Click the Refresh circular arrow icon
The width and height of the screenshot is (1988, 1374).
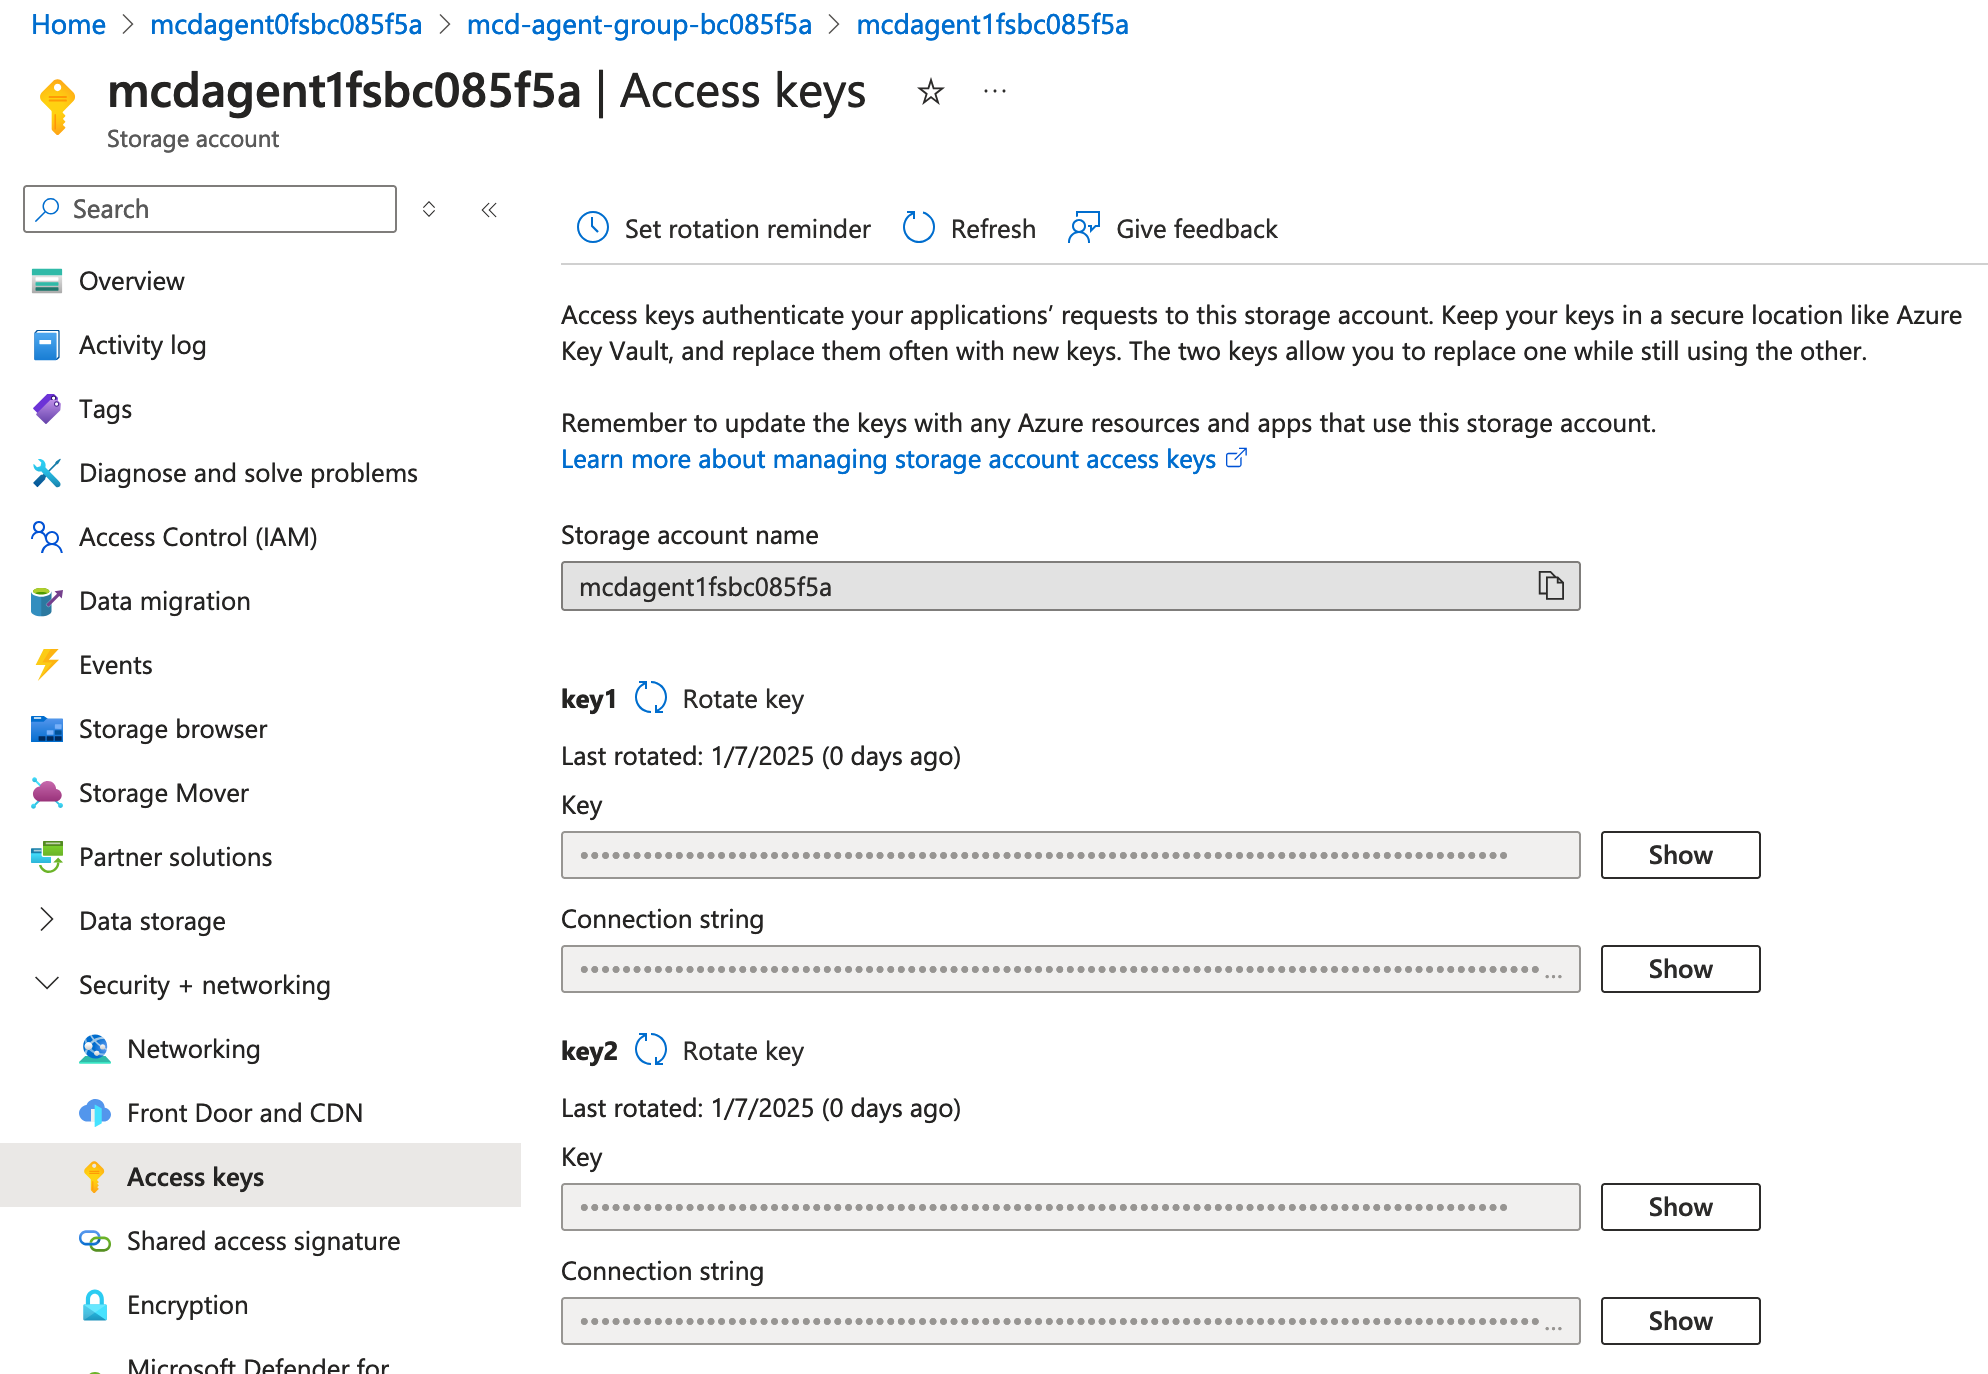[919, 228]
